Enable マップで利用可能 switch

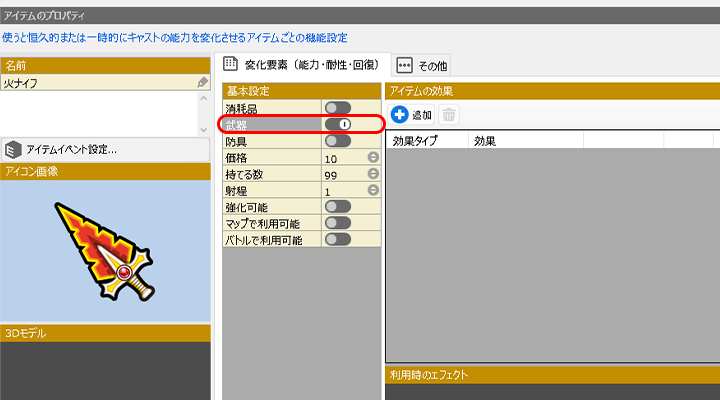[x=338, y=223]
